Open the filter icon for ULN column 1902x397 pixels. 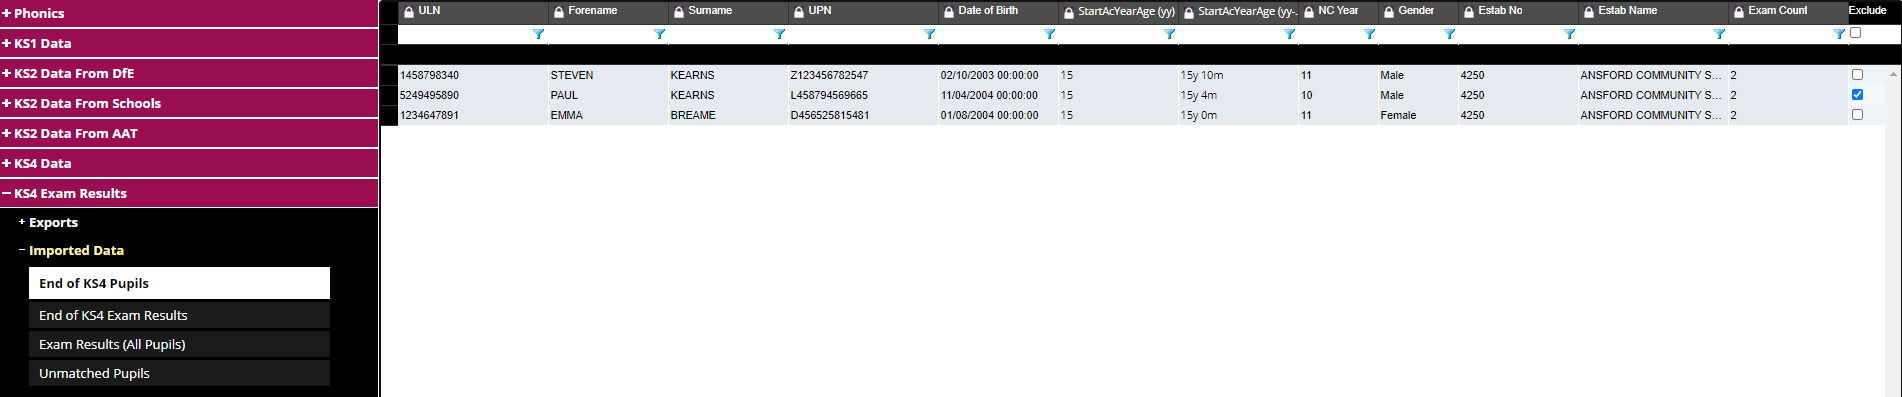tap(539, 34)
